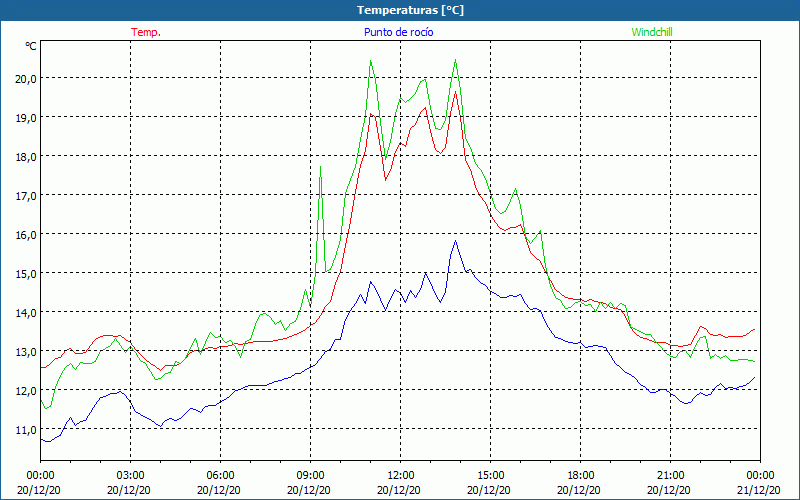Screen dimensions: 800x500
Task: Click the green Windchill spike just after 09:00
Action: (320, 168)
